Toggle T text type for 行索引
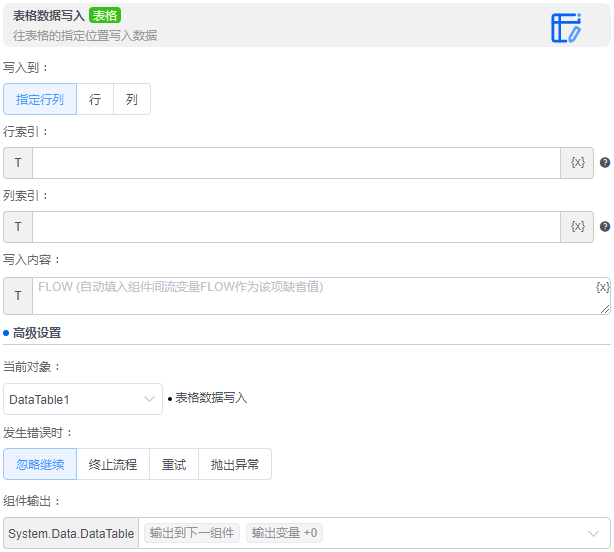The width and height of the screenshot is (614, 552). [18, 163]
